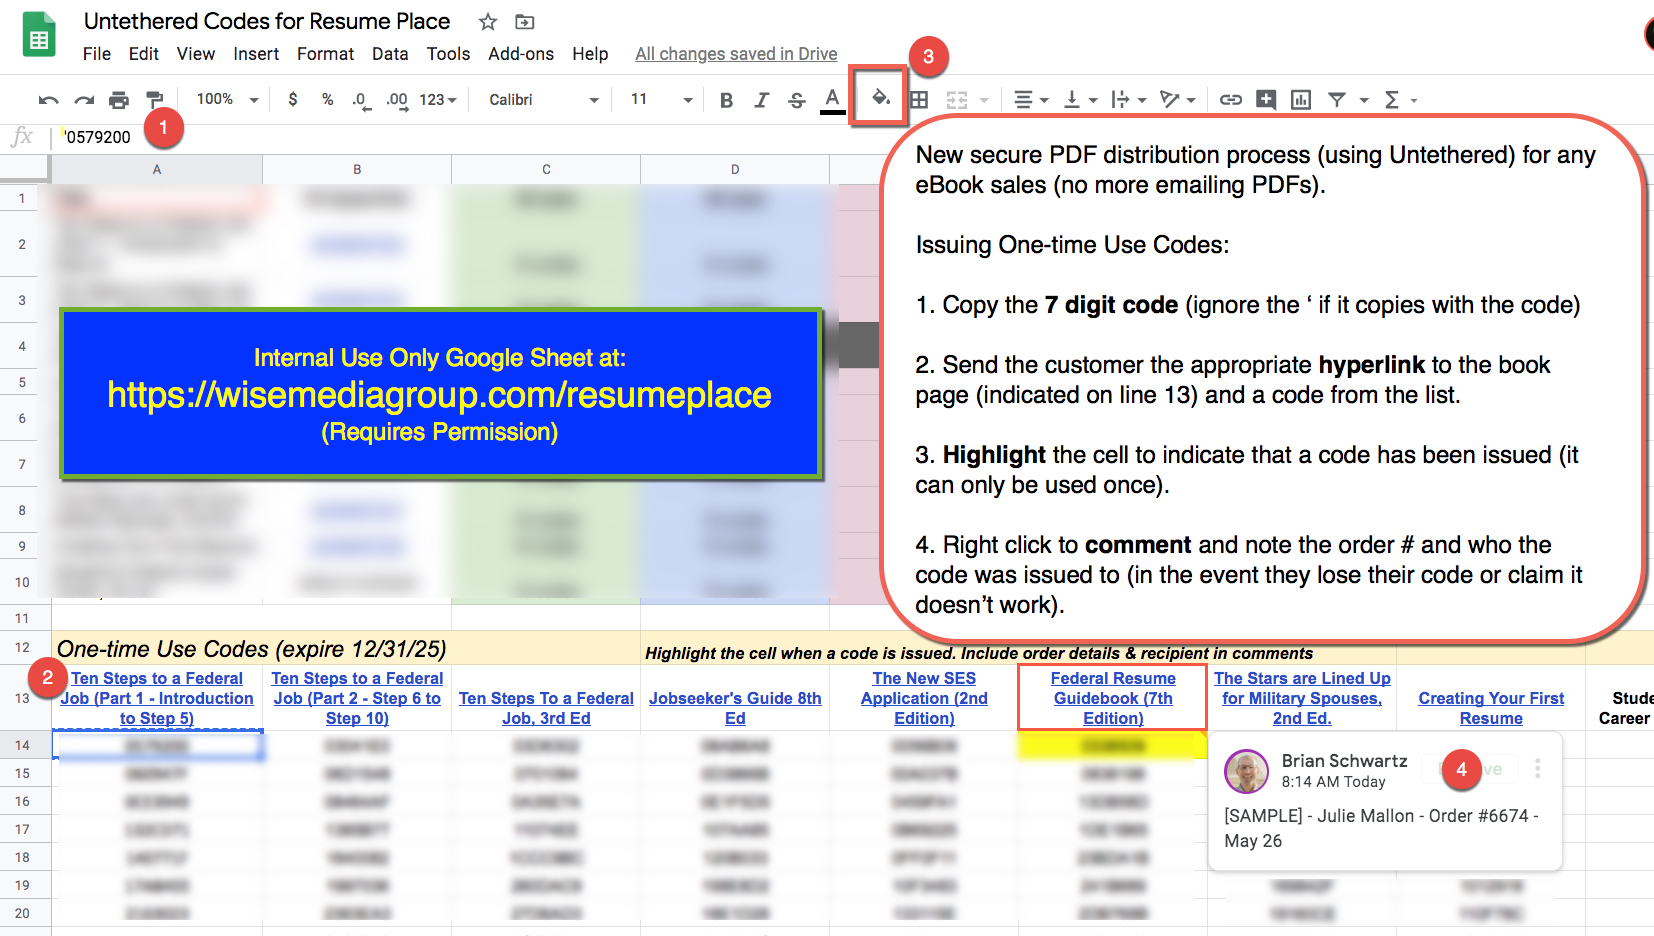This screenshot has height=936, width=1654.
Task: Open Ten Steps Part 2 link
Action: click(357, 698)
